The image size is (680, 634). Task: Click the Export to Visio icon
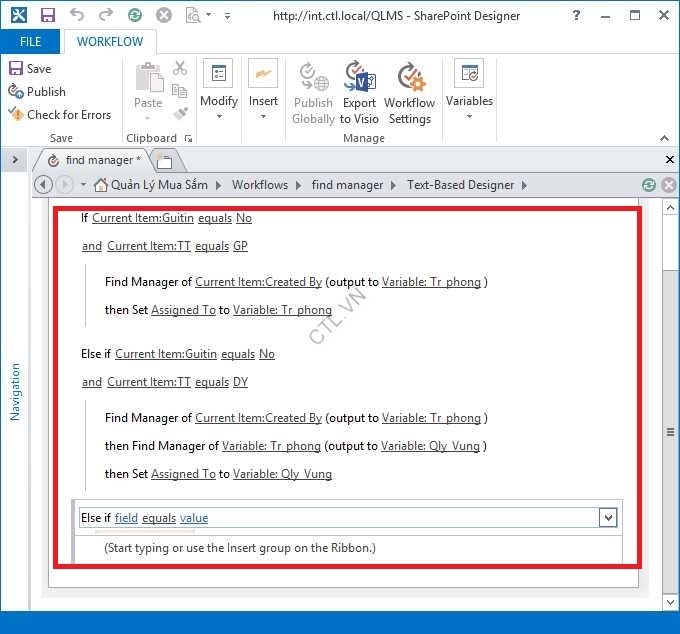(x=359, y=79)
